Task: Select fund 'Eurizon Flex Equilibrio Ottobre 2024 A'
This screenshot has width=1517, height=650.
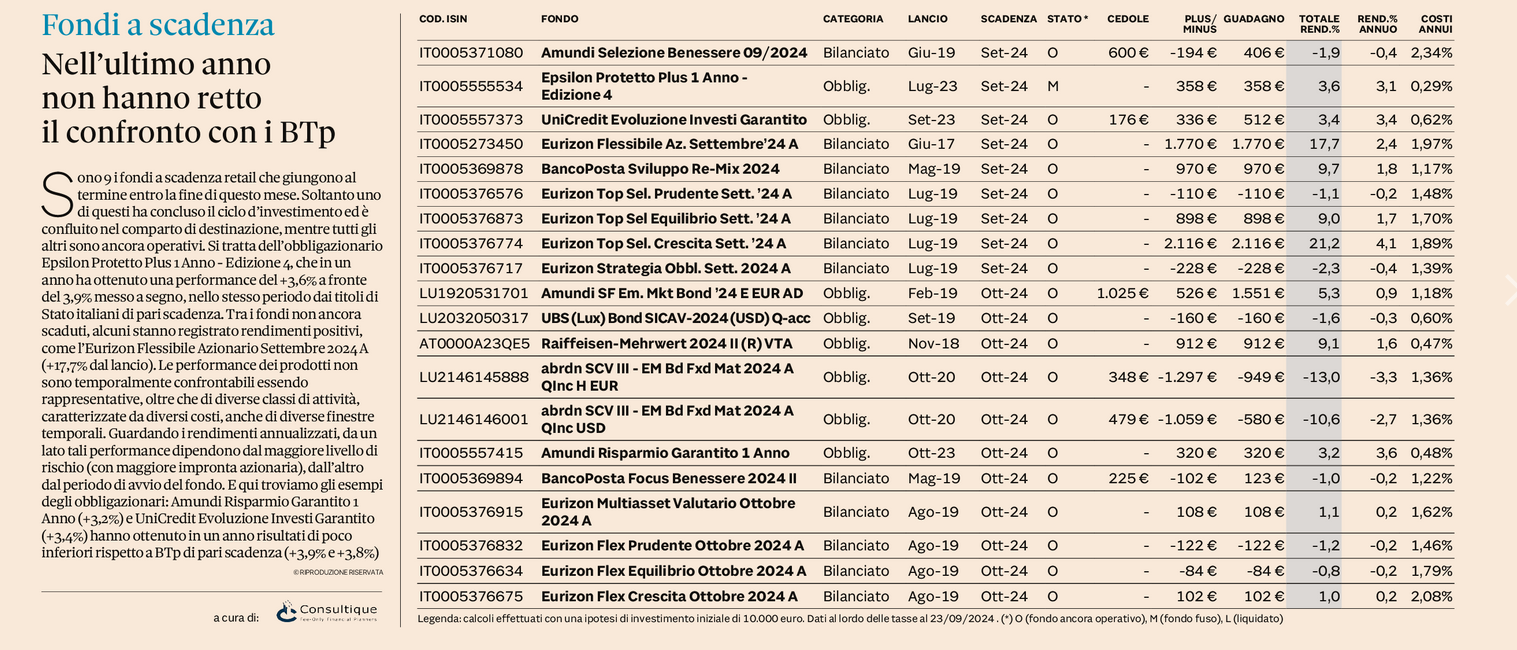Action: point(673,571)
